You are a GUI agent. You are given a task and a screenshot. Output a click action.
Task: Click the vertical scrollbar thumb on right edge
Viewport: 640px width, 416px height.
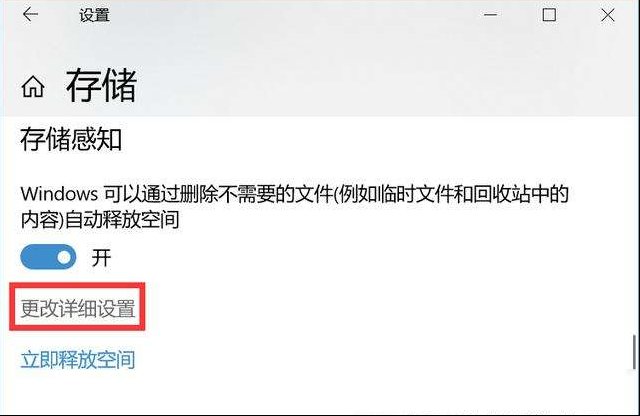634,352
